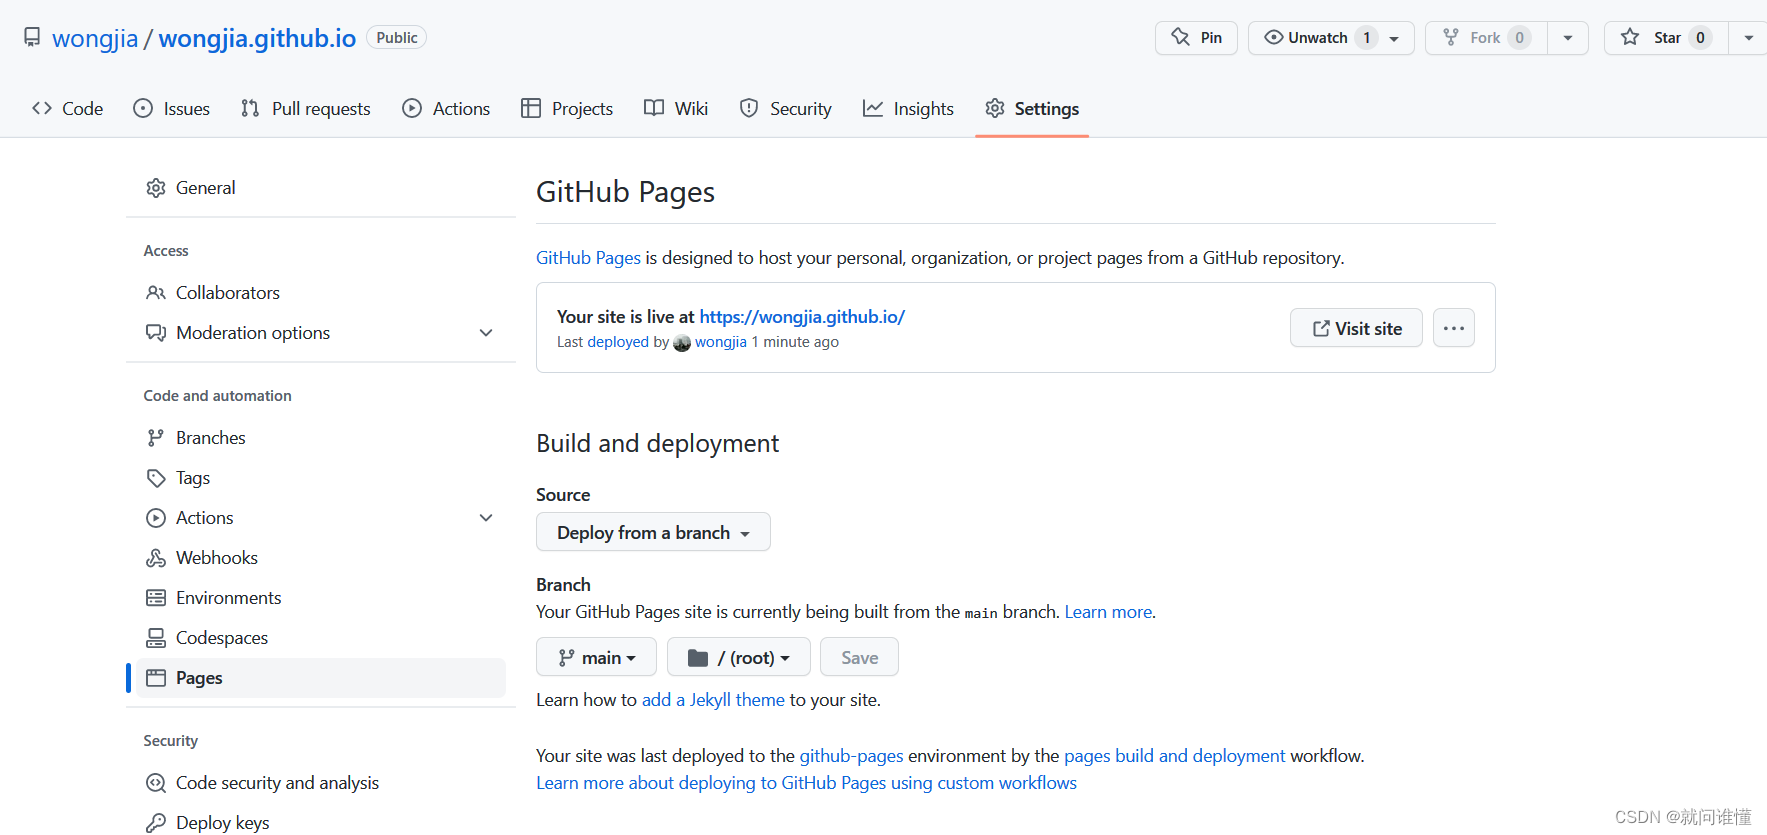Click the wongjia avatar in deployment info
Image resolution: width=1767 pixels, height=835 pixels.
point(682,343)
